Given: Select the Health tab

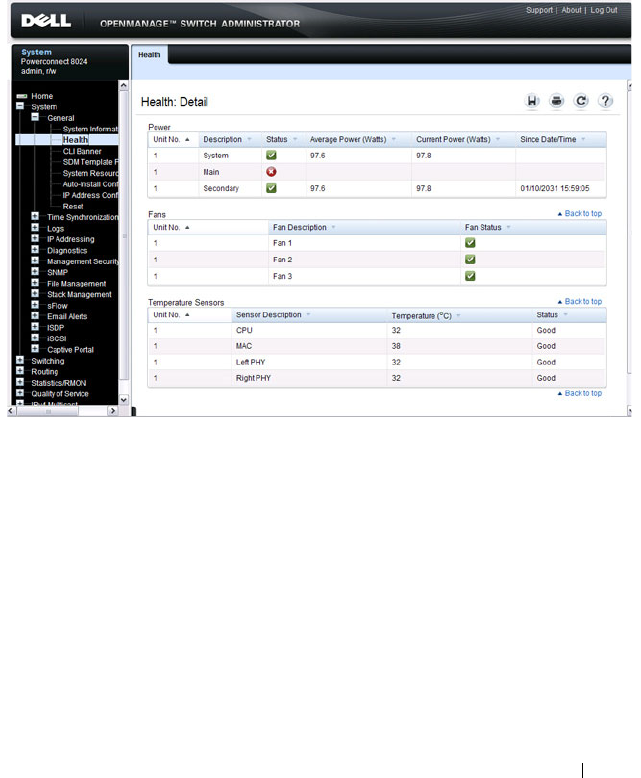Looking at the screenshot, I should pyautogui.click(x=149, y=55).
